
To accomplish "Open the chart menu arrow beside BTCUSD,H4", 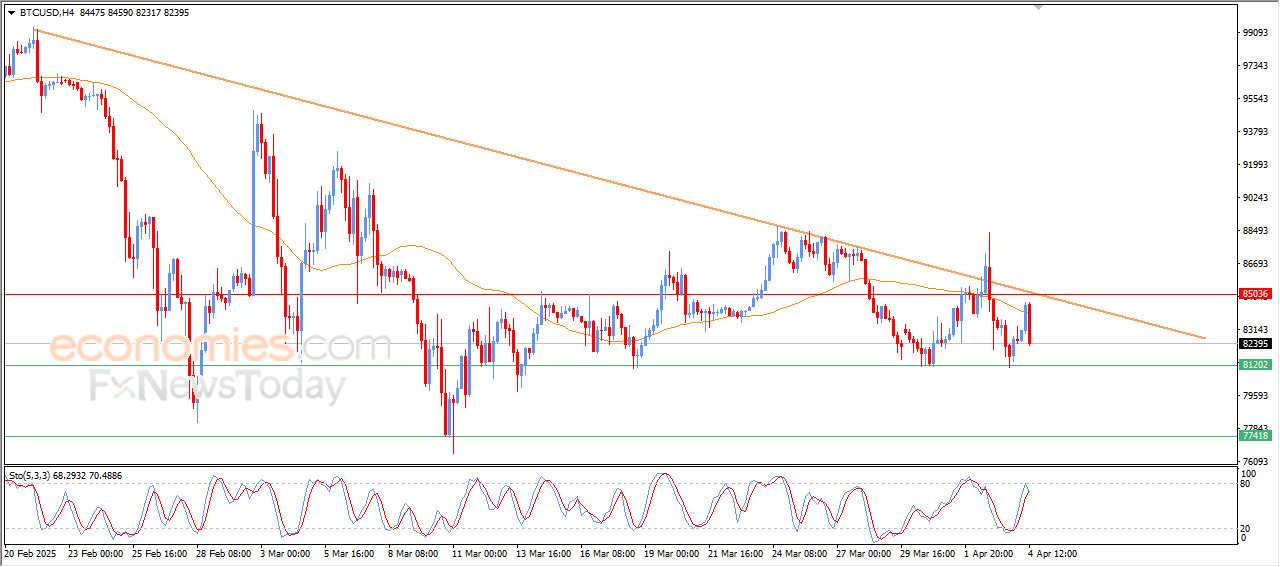I will pyautogui.click(x=11, y=13).
